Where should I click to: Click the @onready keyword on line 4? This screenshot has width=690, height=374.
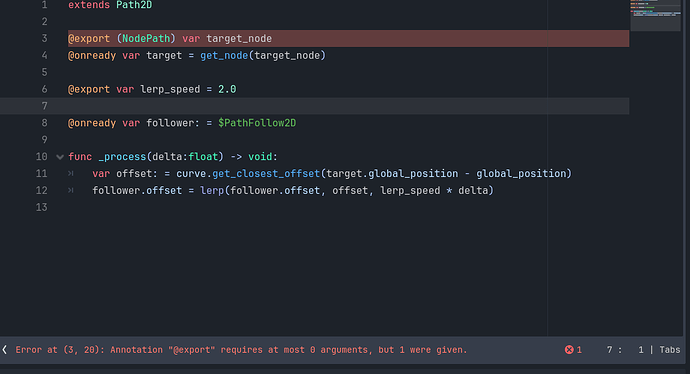[x=92, y=55]
